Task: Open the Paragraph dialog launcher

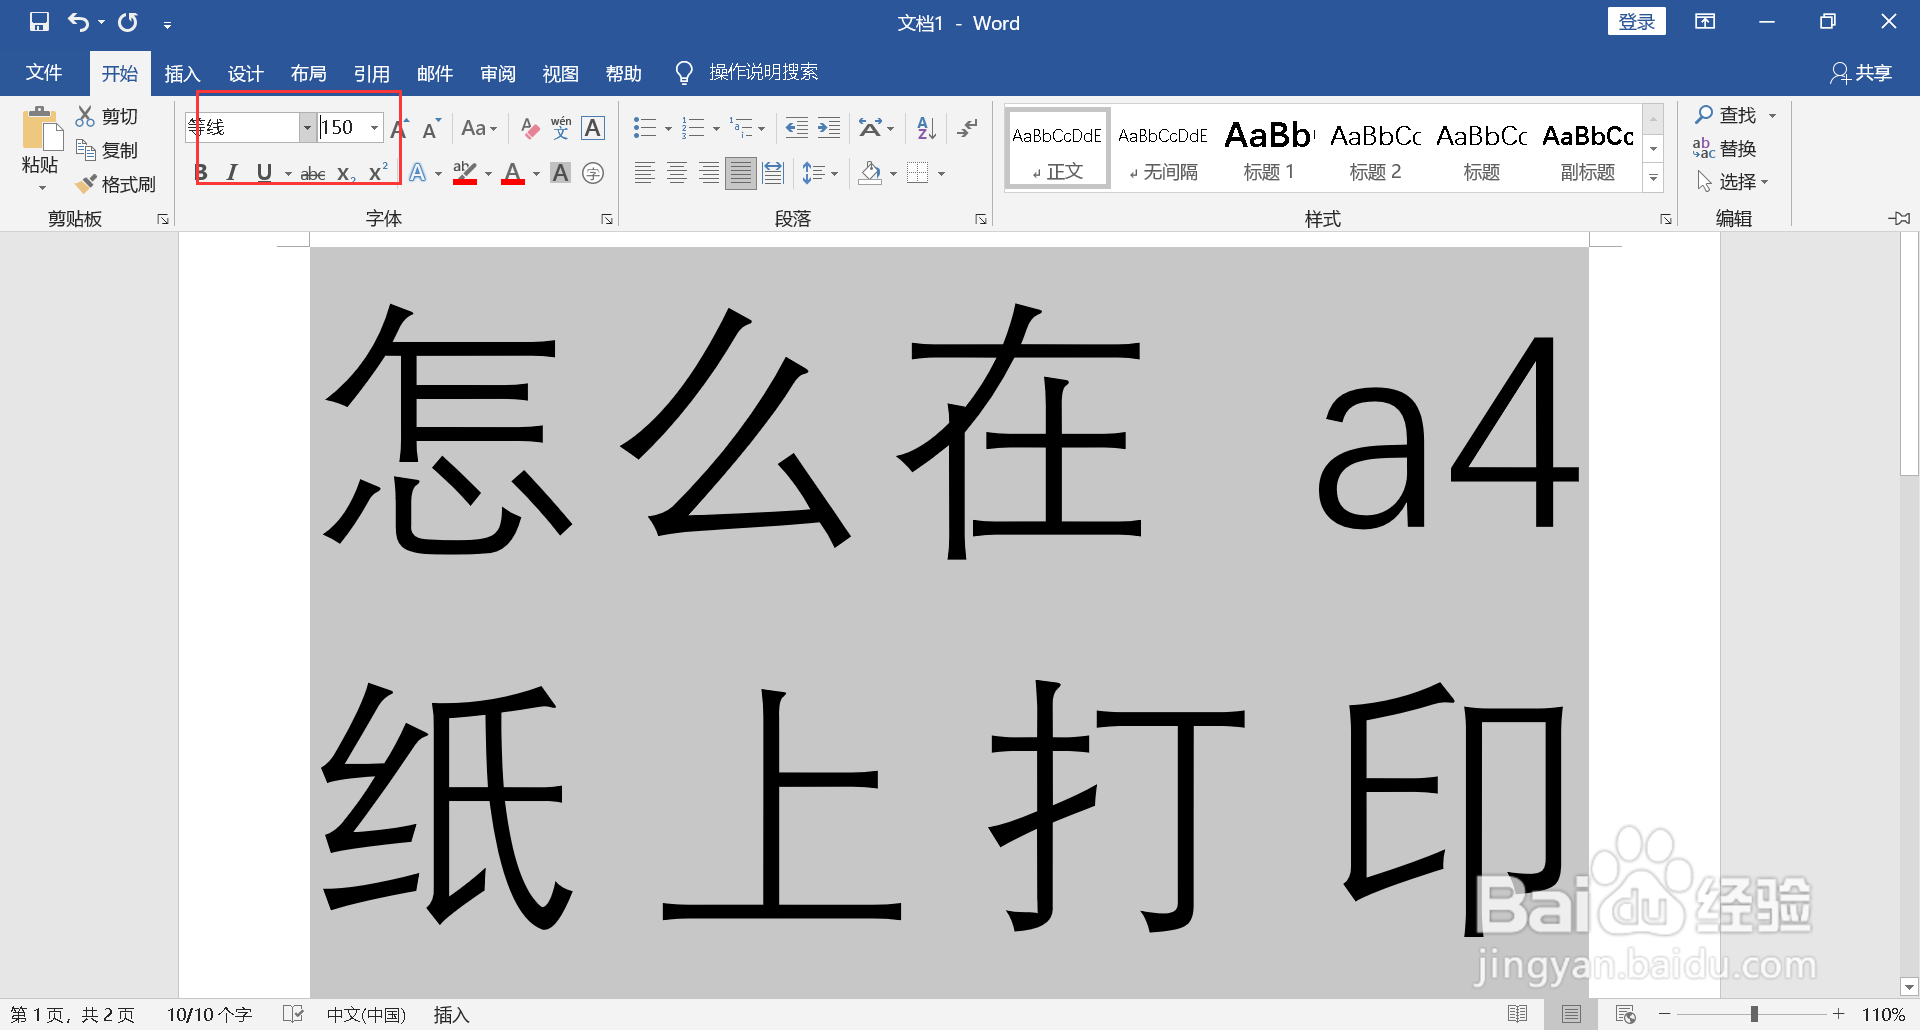Action: 981,219
